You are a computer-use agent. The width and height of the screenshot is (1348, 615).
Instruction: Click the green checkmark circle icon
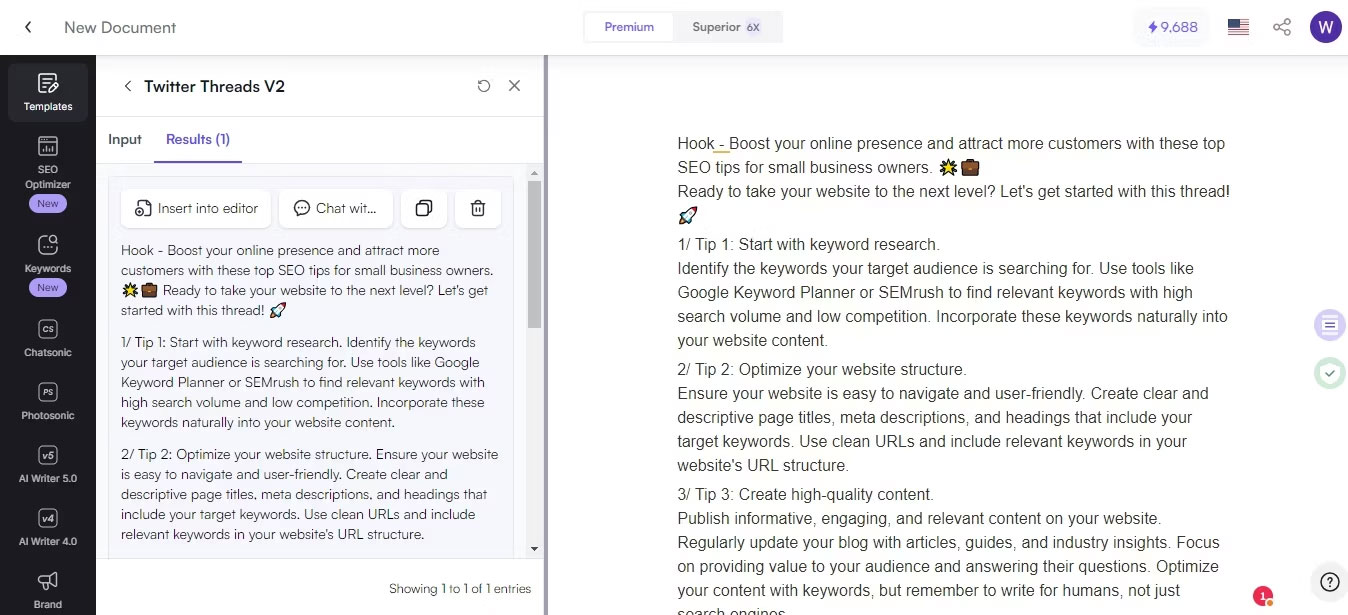pos(1329,374)
